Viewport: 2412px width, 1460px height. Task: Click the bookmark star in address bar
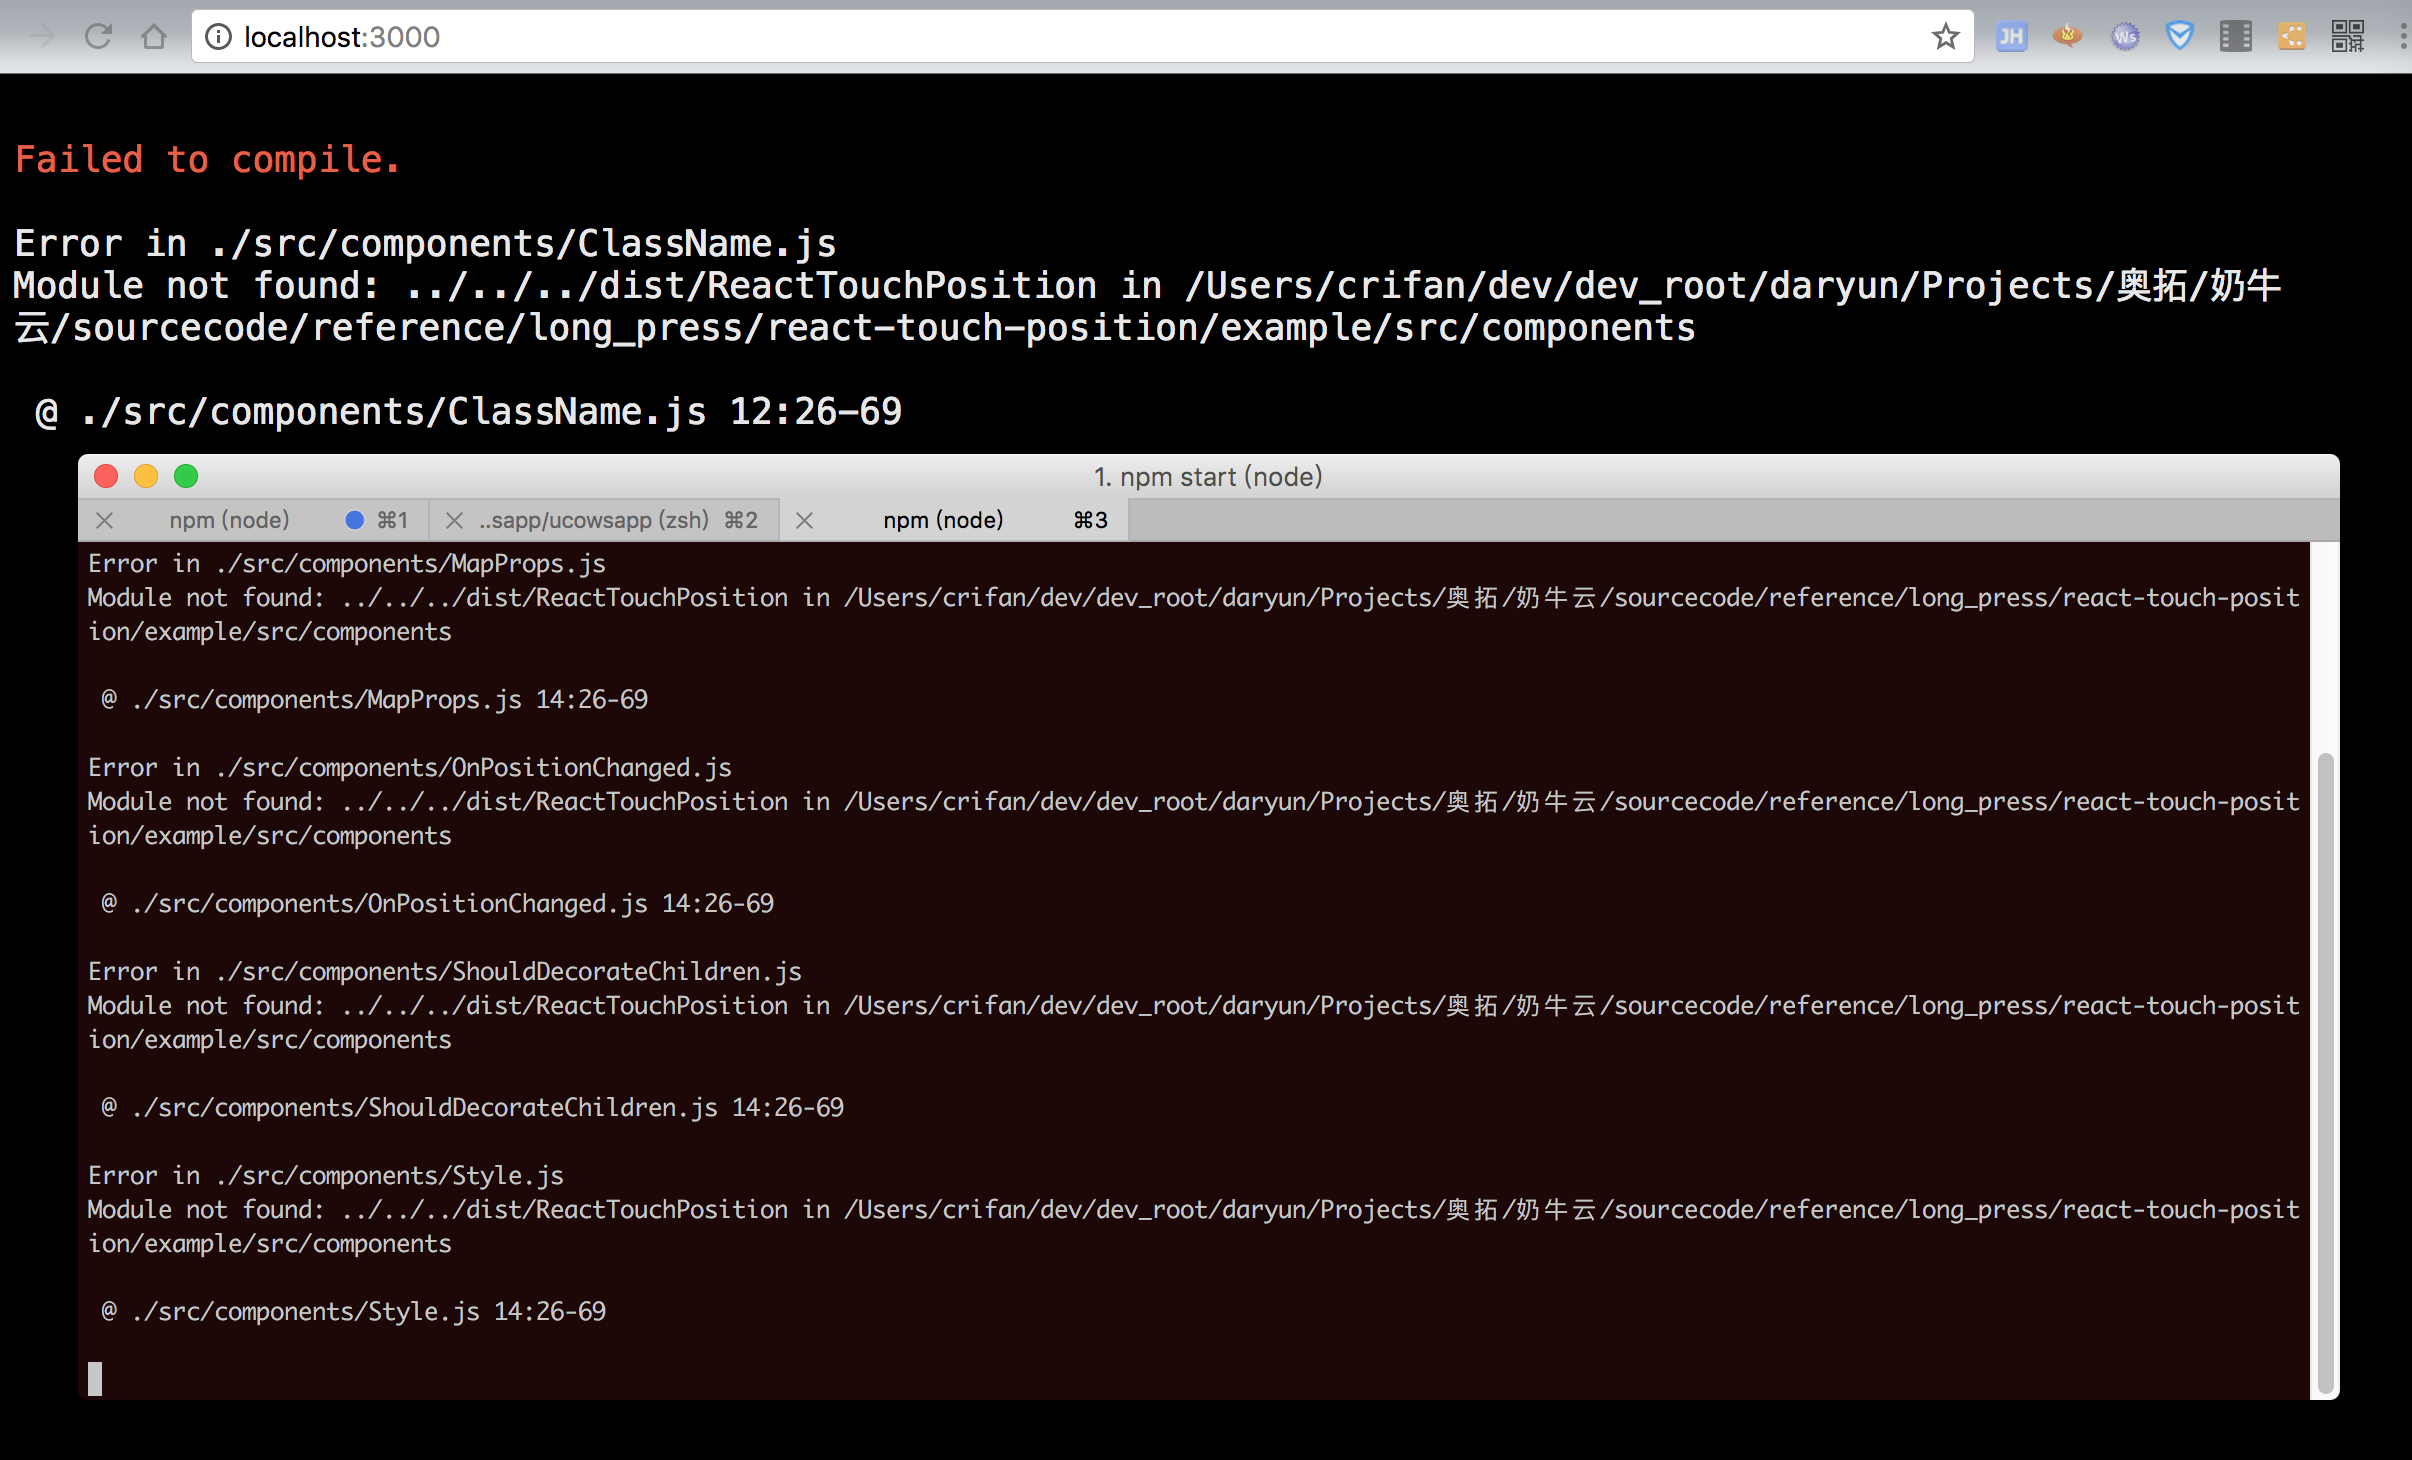click(x=1945, y=37)
